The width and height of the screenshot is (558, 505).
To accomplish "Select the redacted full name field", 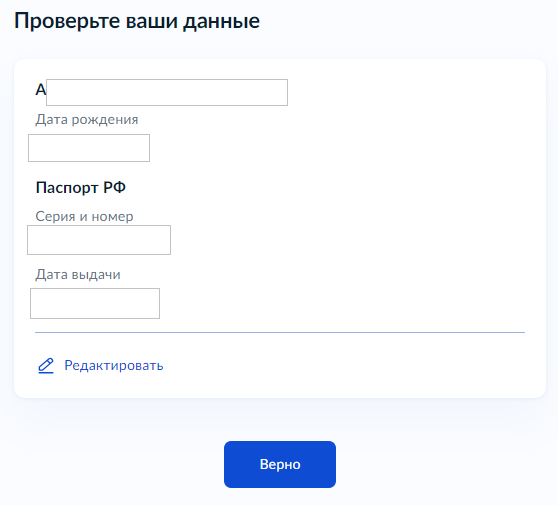I will (167, 93).
